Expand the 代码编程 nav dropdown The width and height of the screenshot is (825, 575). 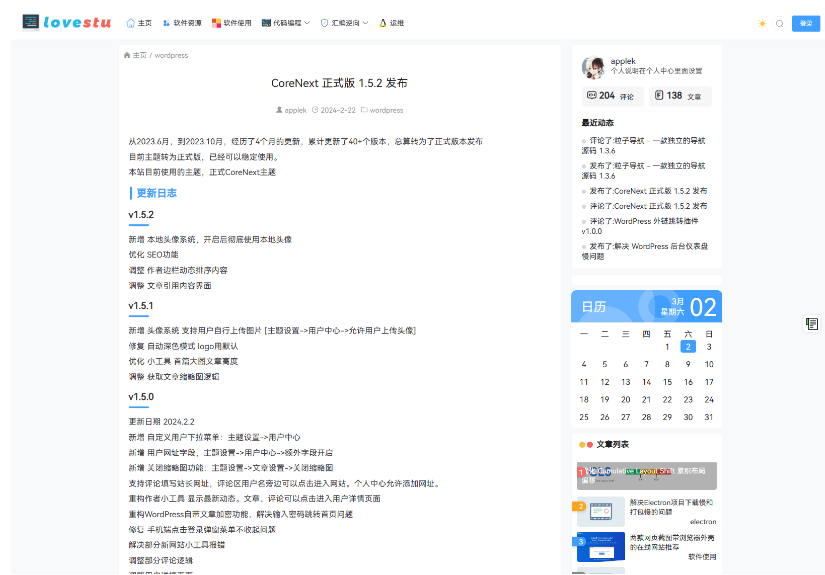click(x=286, y=23)
